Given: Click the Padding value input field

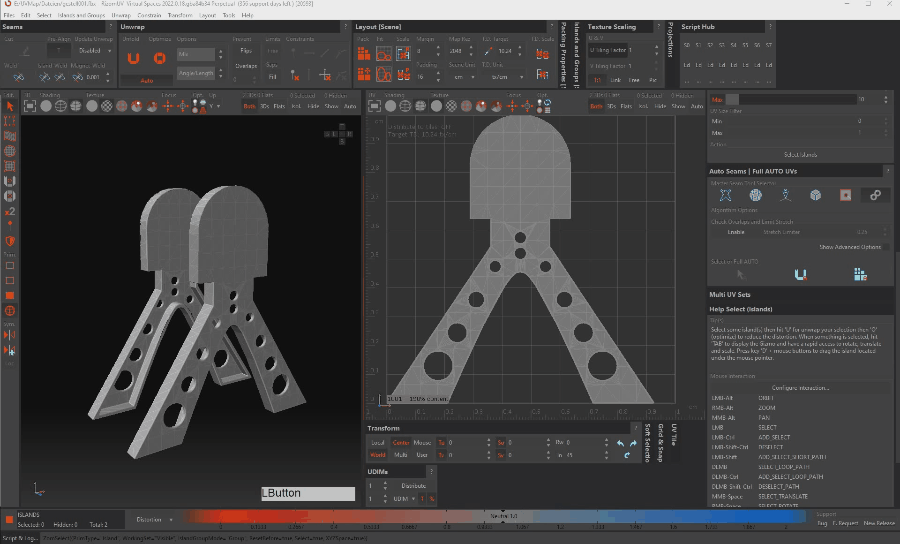Looking at the screenshot, I should [x=424, y=76].
